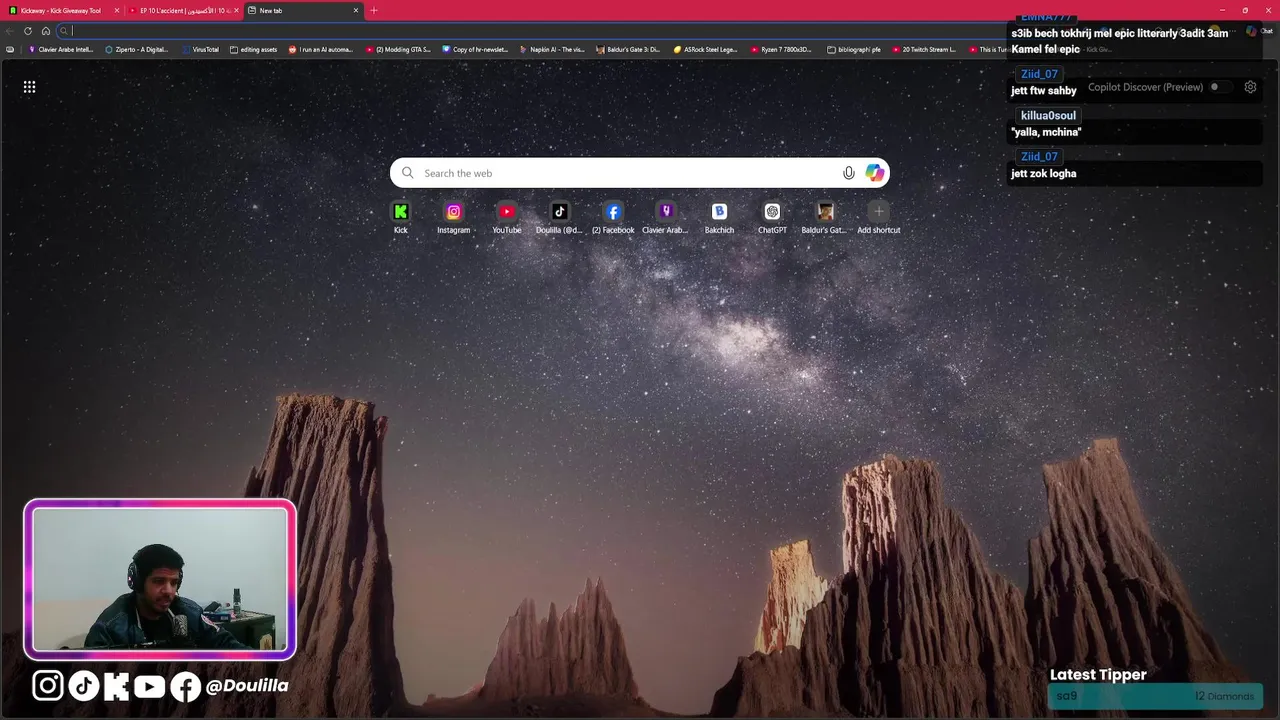Open (2) Modding GTA S... bookmark
This screenshot has width=1280, height=720.
399,49
